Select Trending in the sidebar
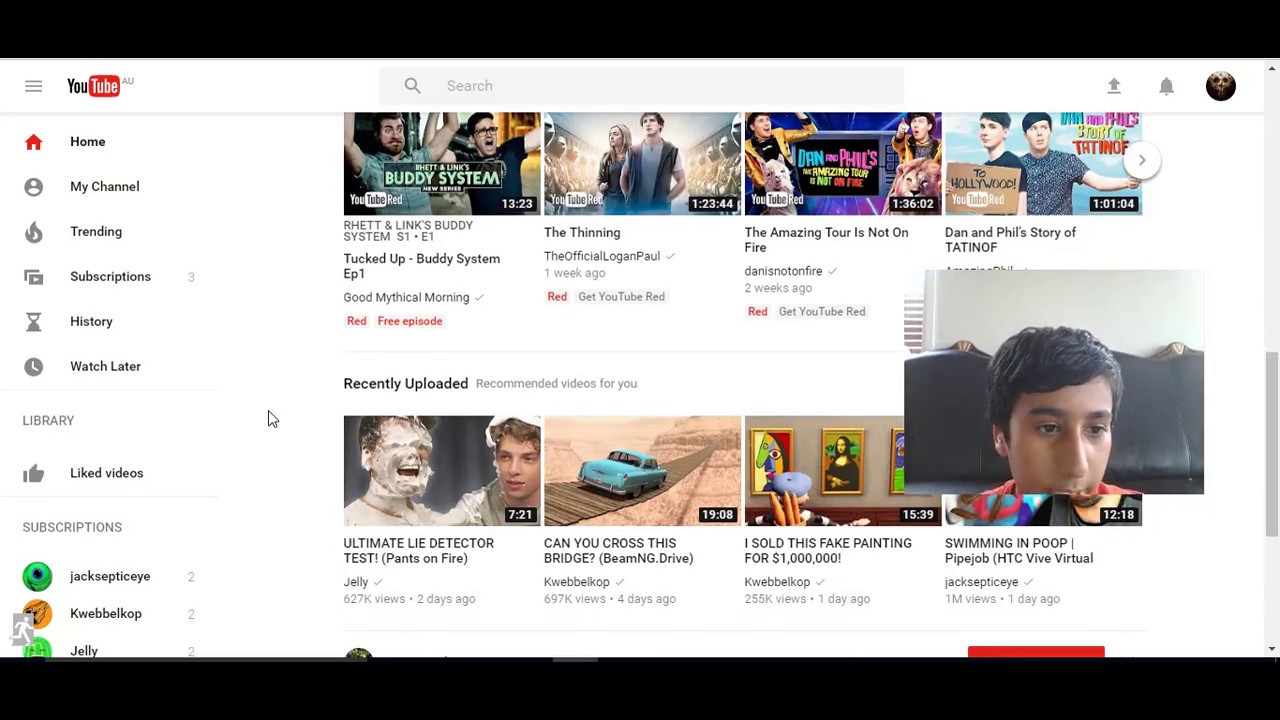This screenshot has height=720, width=1280. pos(96,232)
